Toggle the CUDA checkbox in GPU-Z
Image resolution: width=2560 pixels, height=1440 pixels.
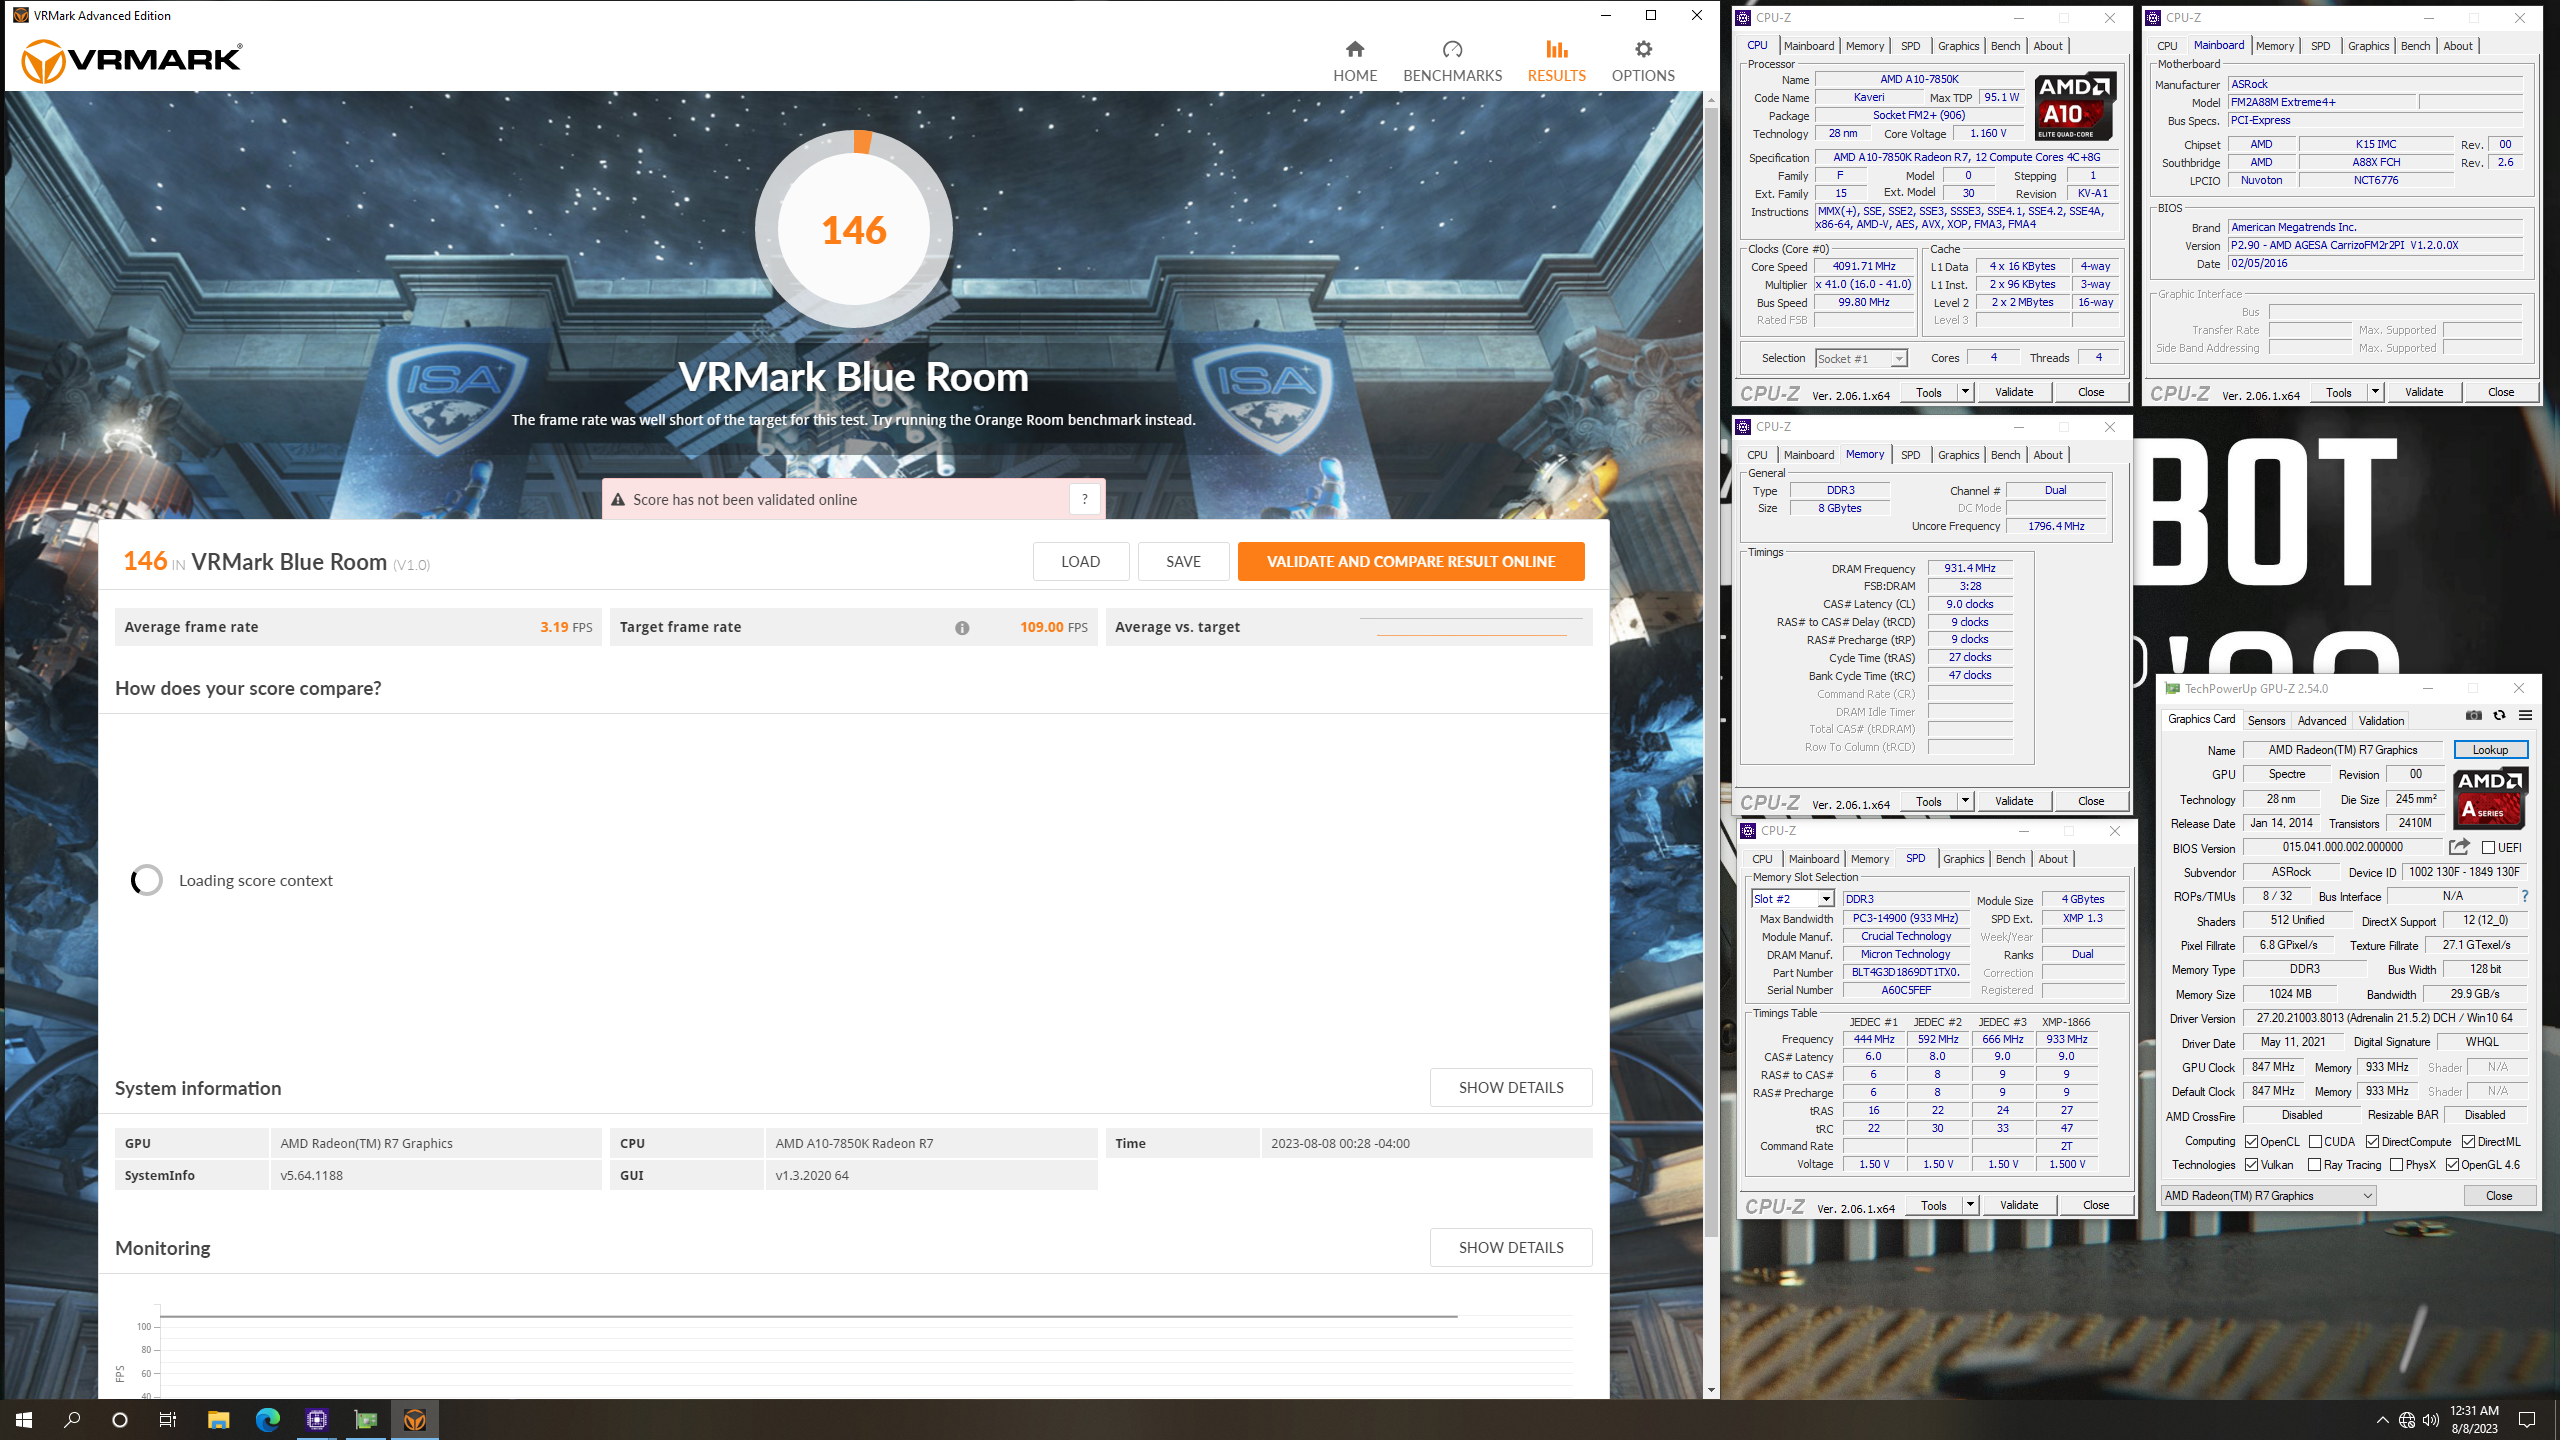point(2315,1141)
